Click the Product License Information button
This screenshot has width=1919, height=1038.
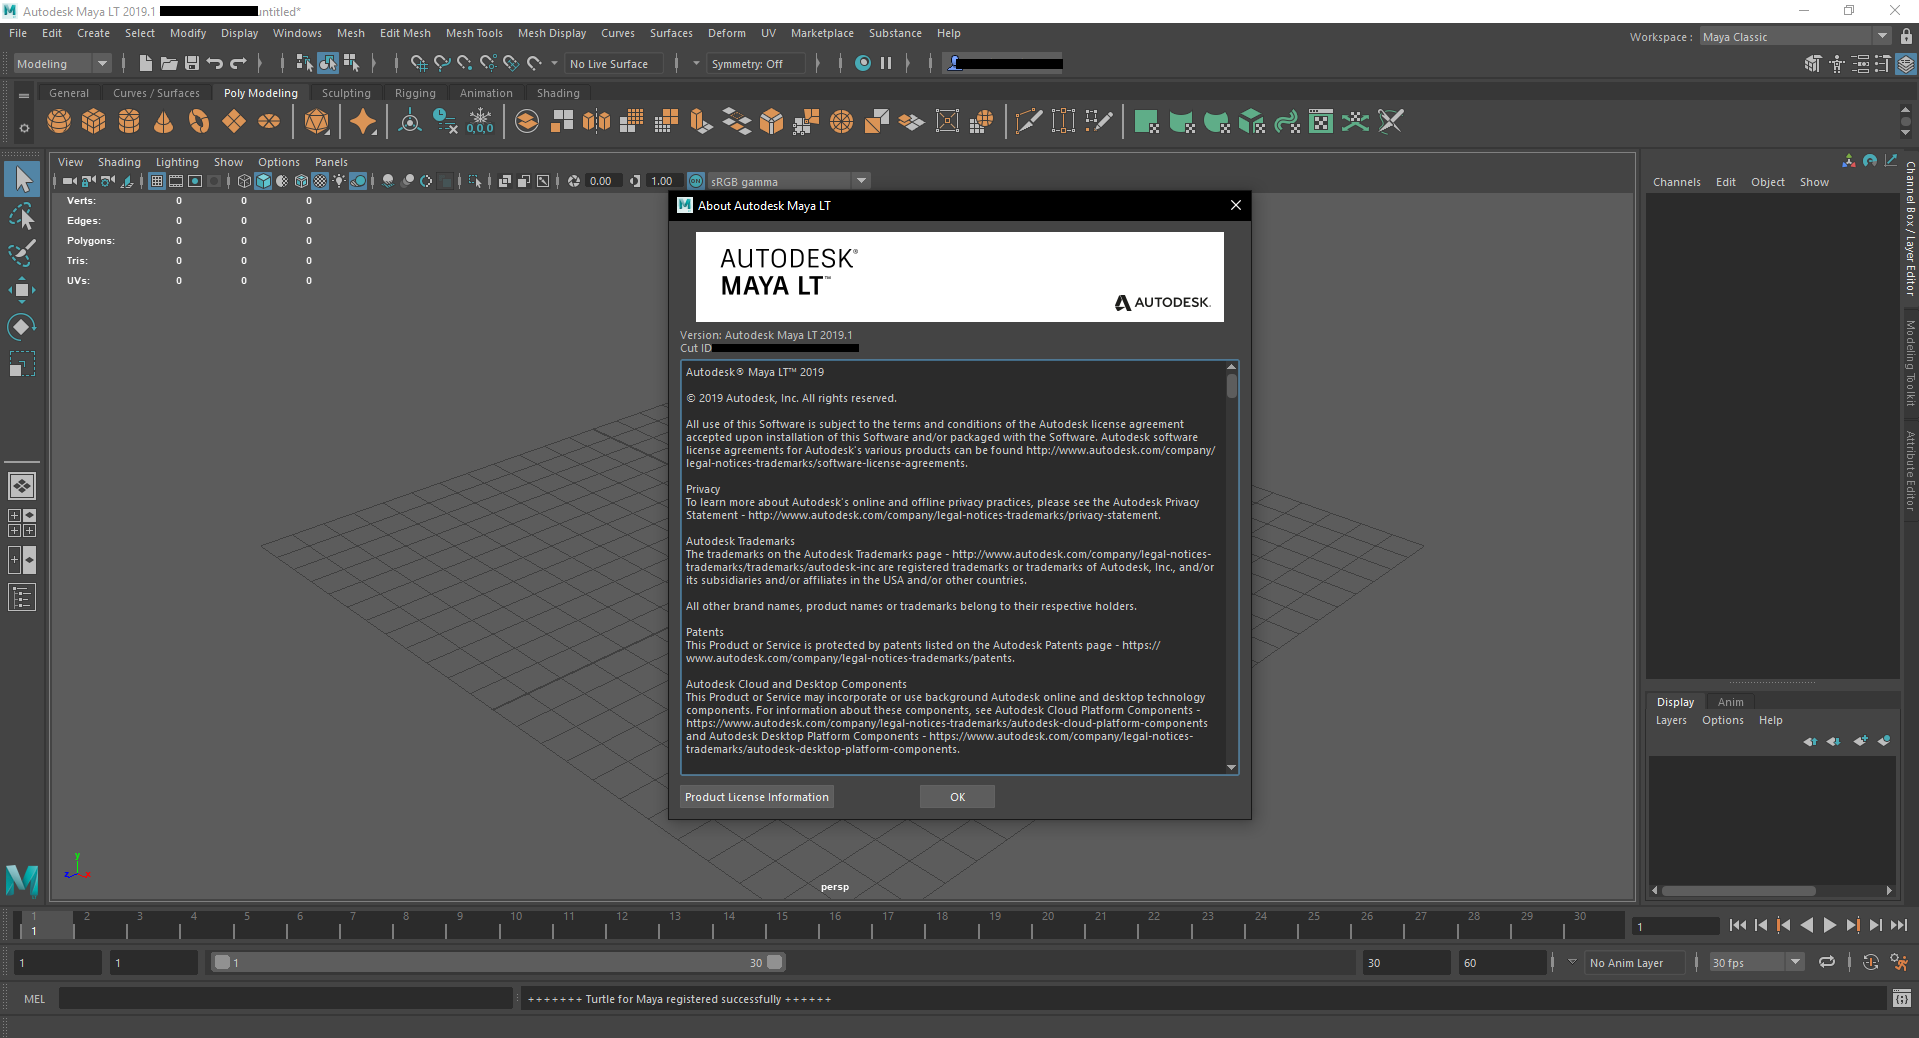(x=756, y=796)
